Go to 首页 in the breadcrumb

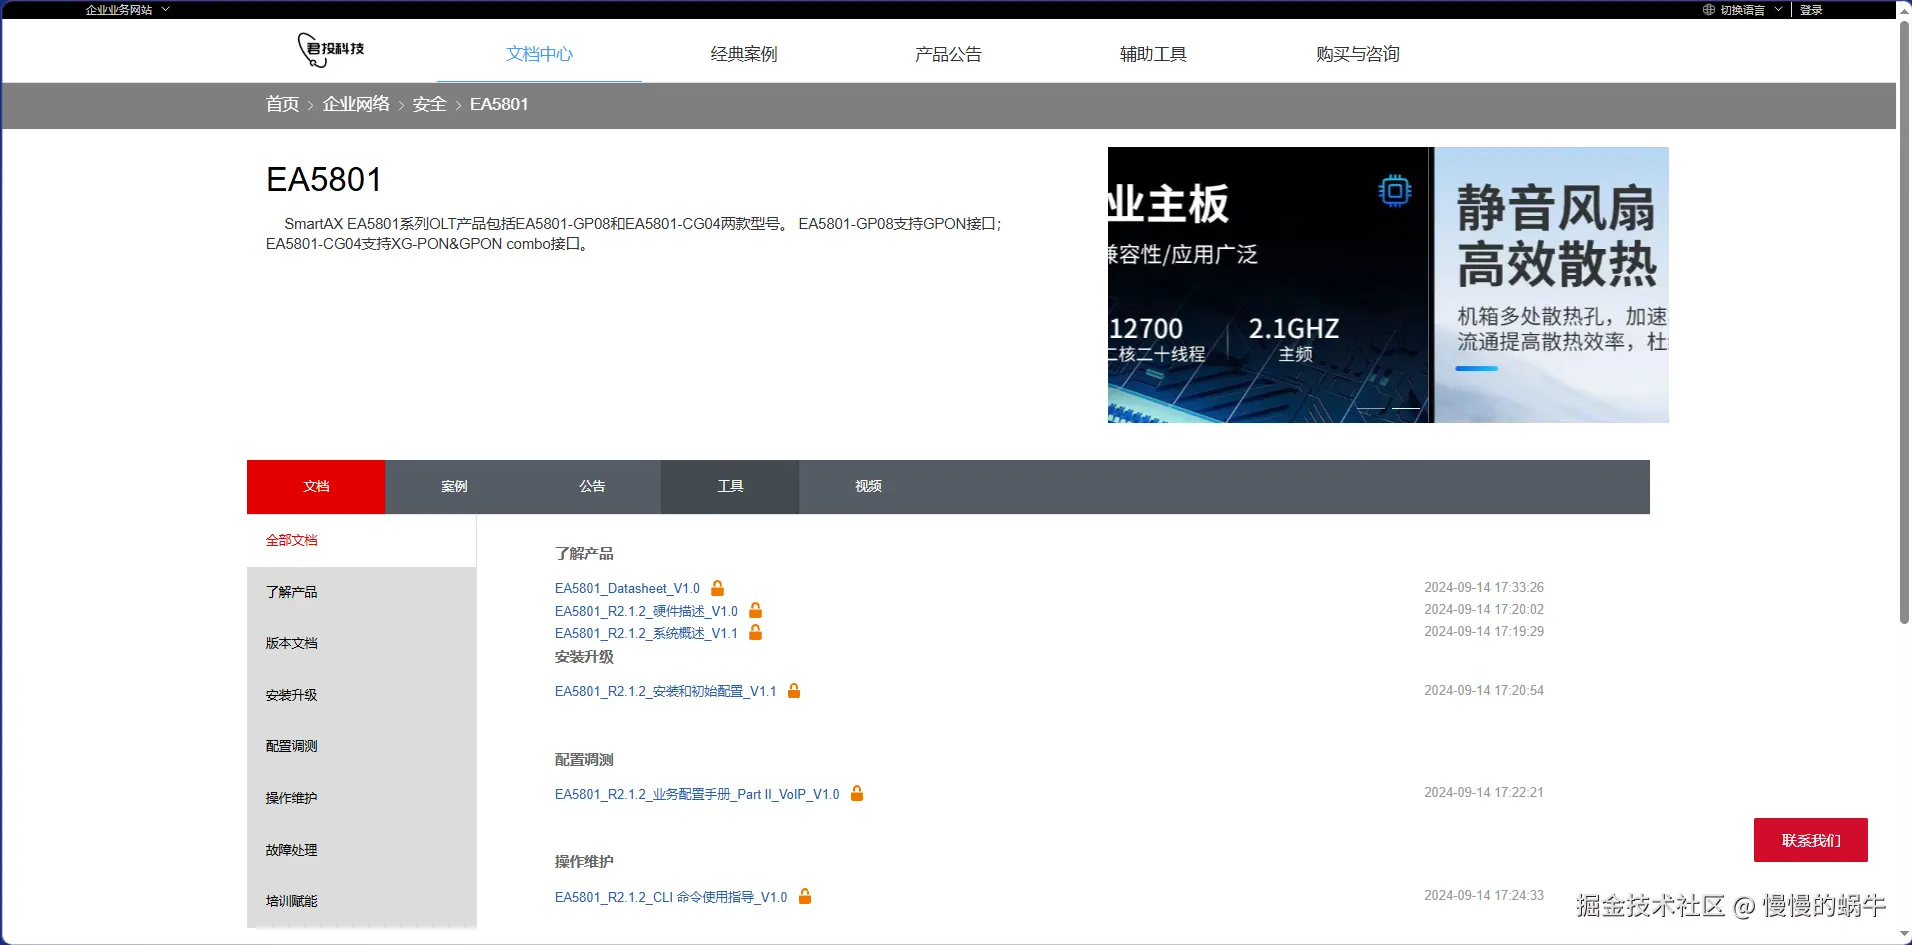pos(282,104)
